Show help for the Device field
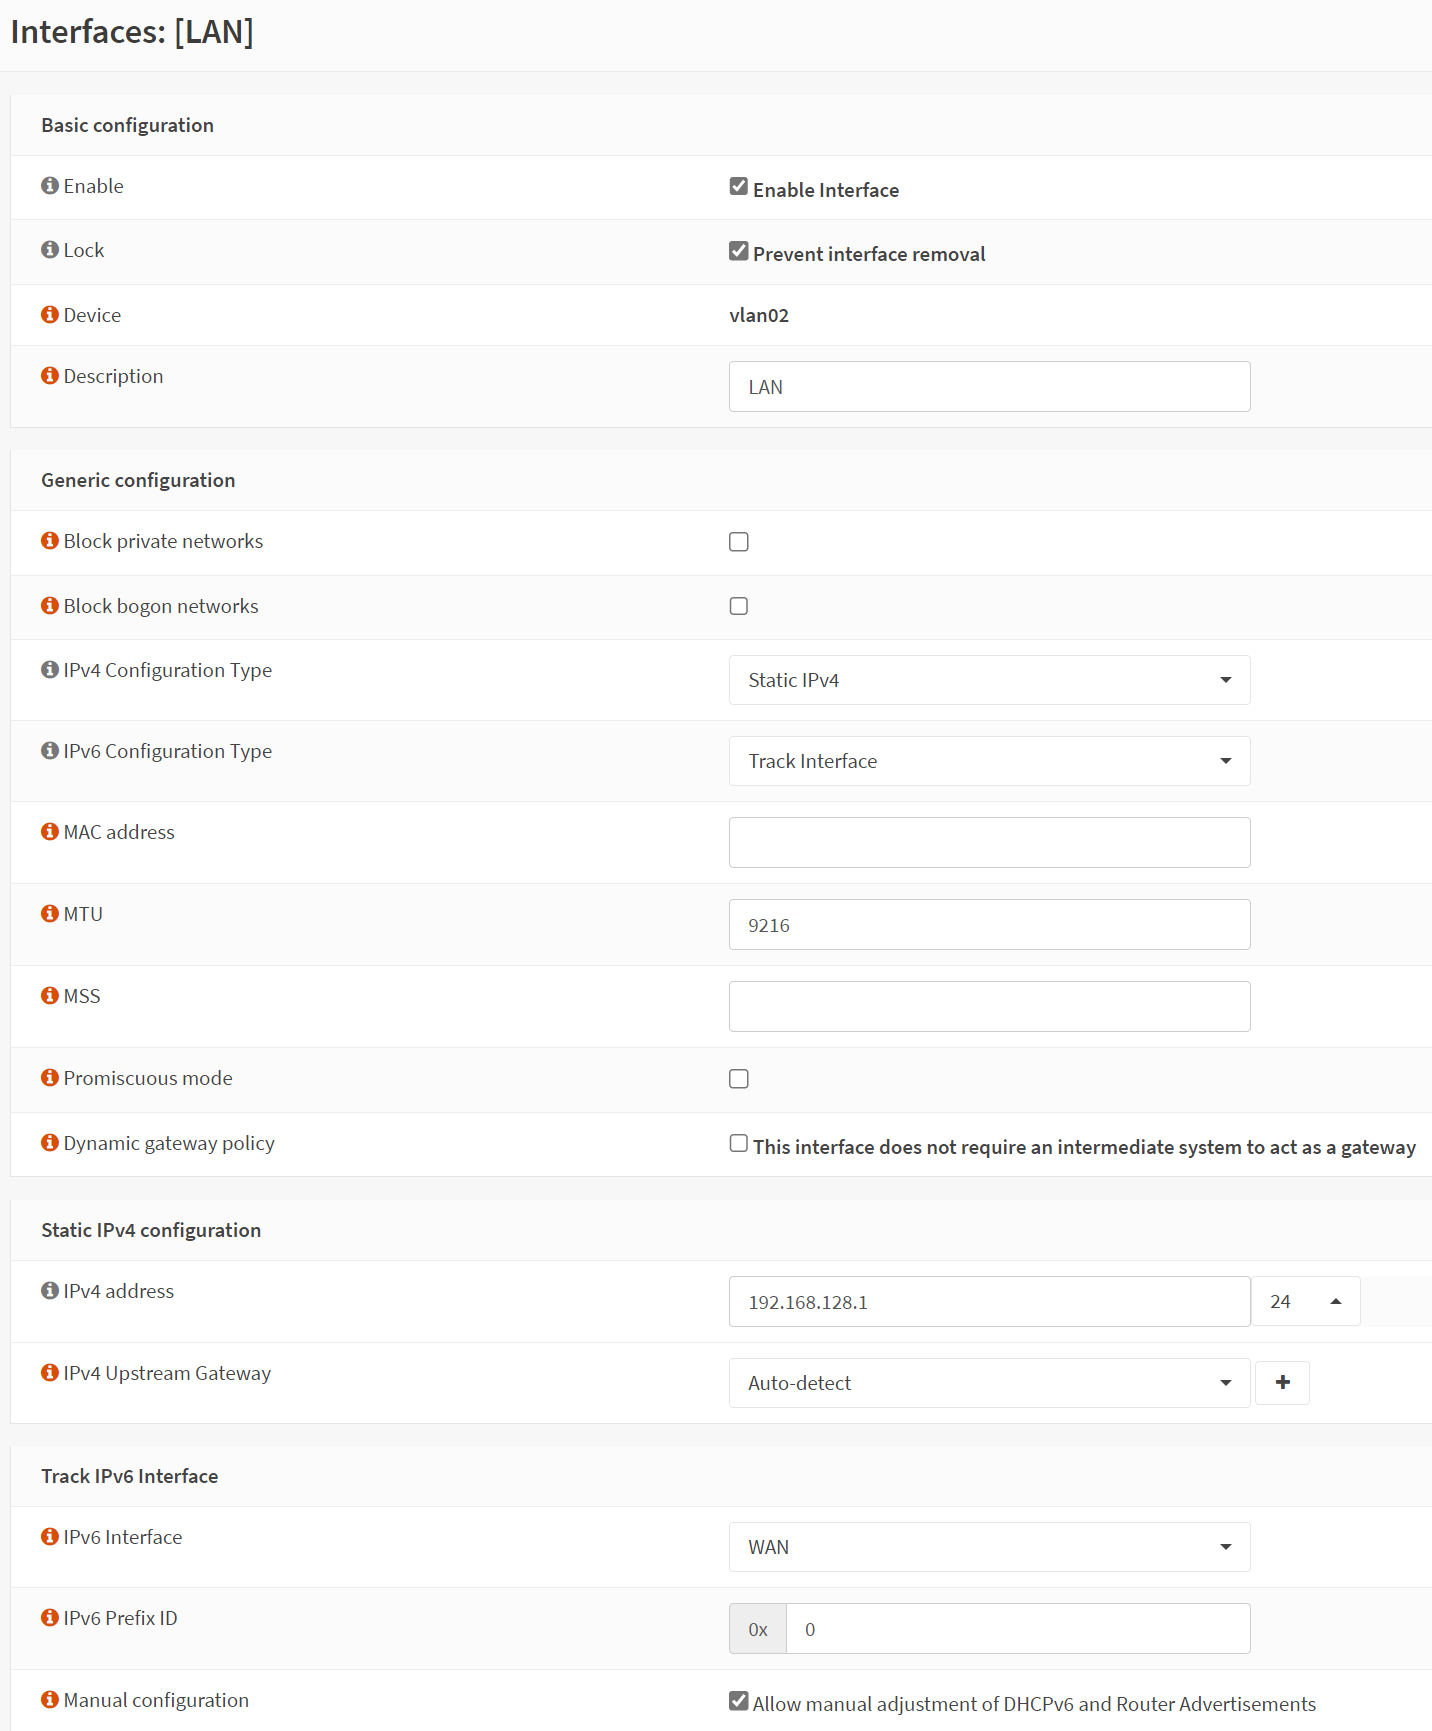Viewport: 1432px width, 1731px height. click(x=50, y=315)
